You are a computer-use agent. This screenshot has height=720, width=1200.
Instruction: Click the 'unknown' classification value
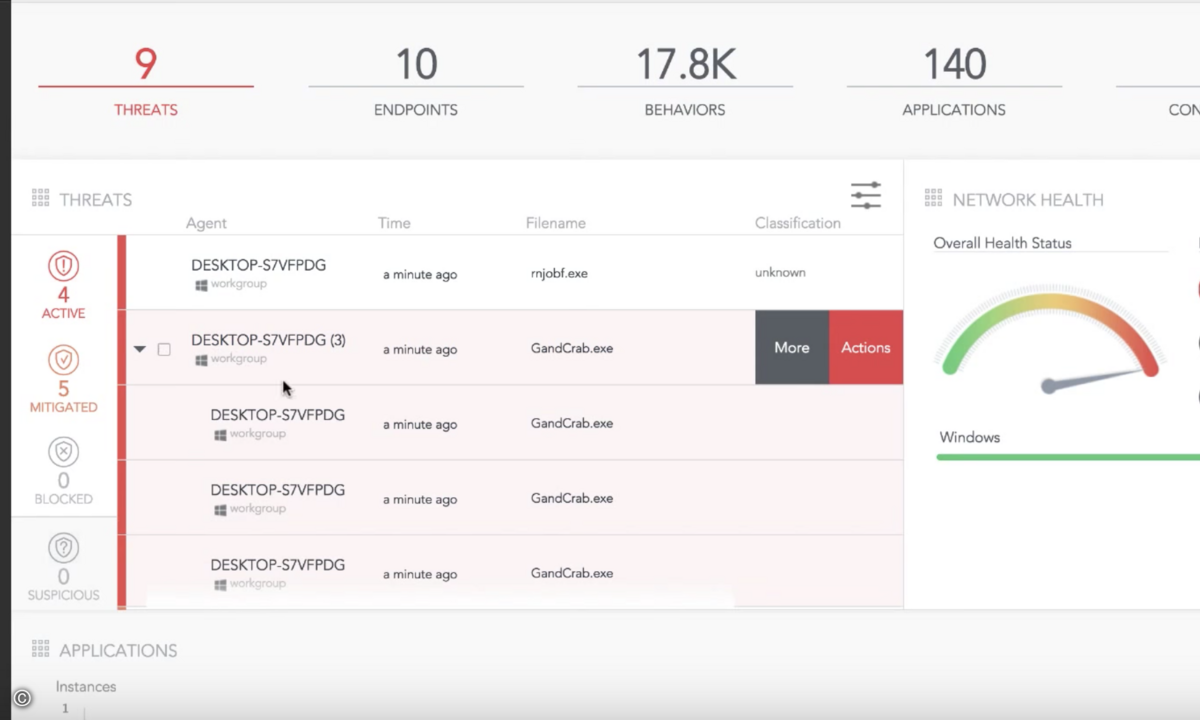(x=780, y=272)
